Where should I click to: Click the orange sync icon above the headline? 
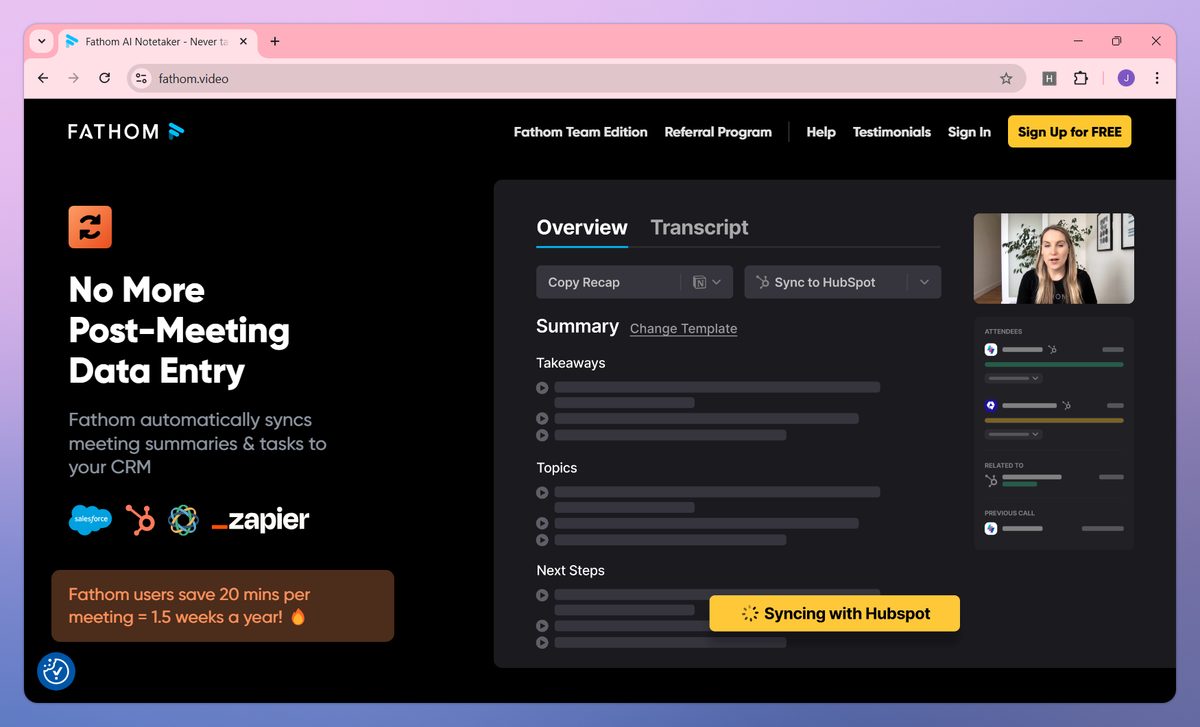[90, 227]
